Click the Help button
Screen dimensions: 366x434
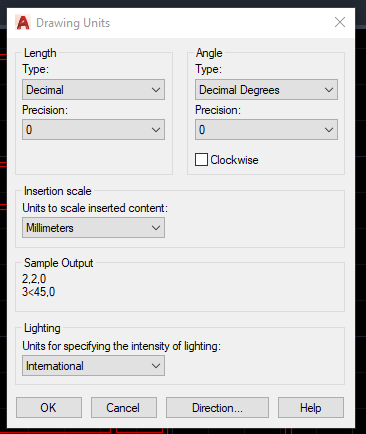pyautogui.click(x=311, y=407)
